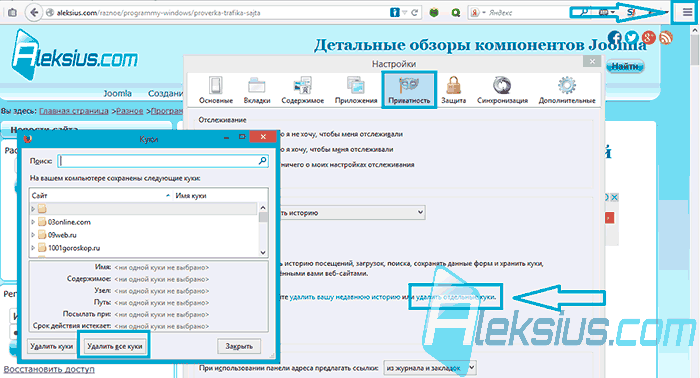700x378 pixels.
Task: Reload the page with the refresh icon
Action: click(x=415, y=12)
